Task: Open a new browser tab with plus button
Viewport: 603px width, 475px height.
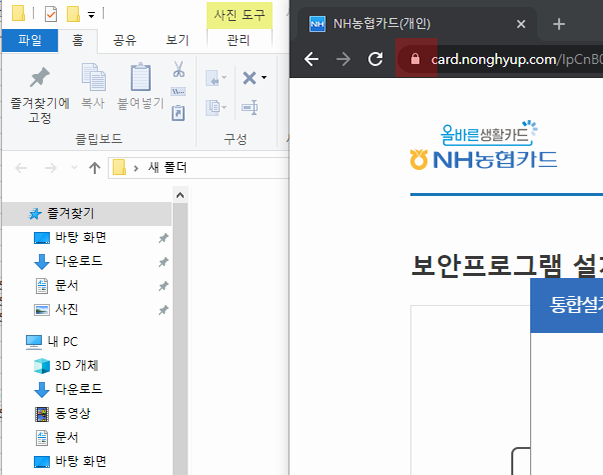Action: [558, 24]
